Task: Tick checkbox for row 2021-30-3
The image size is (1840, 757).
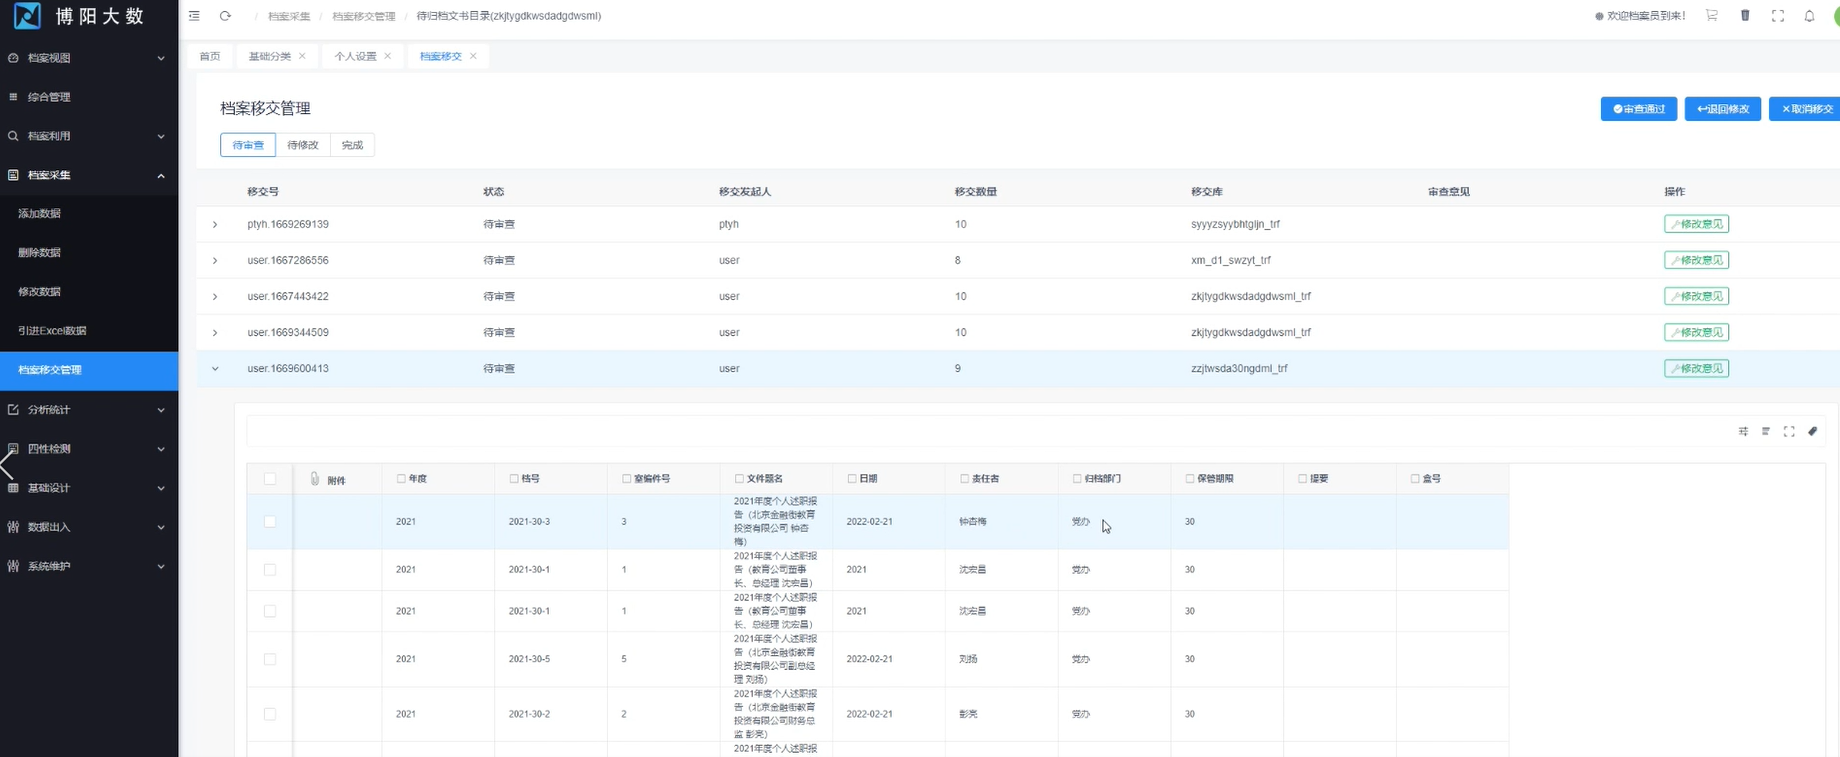Action: coord(270,522)
